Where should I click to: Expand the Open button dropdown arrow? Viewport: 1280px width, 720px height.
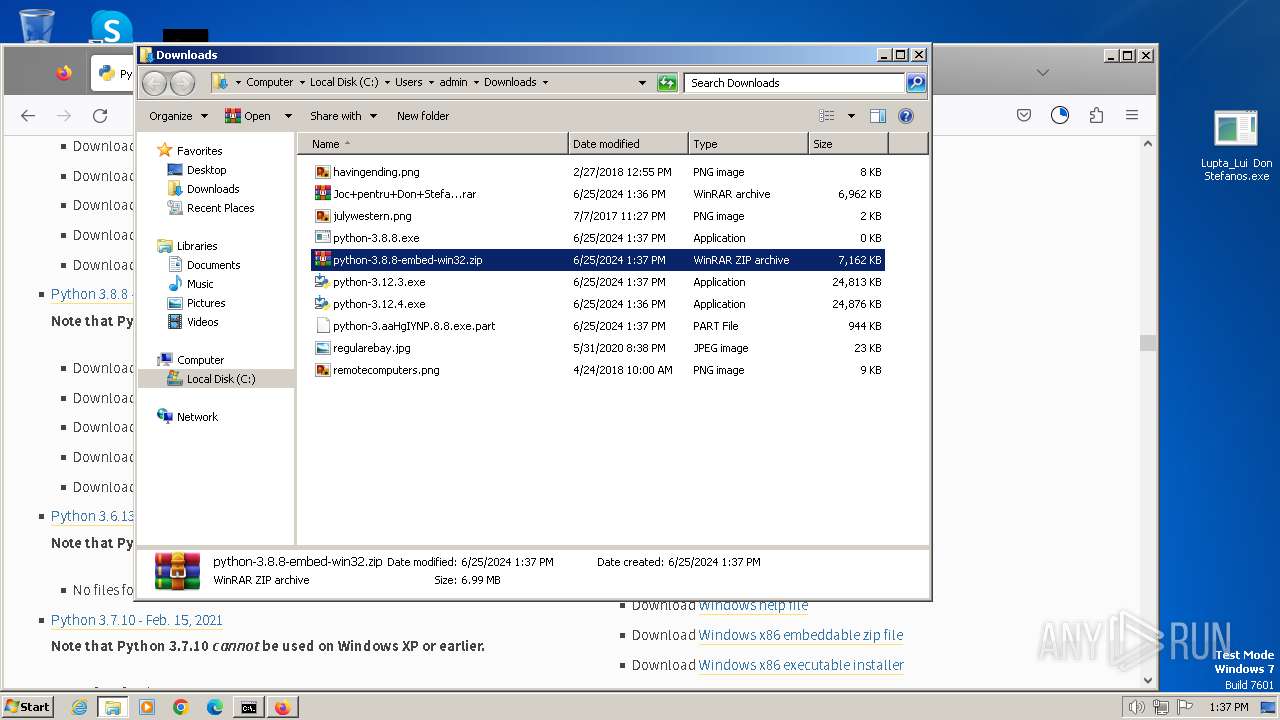(288, 116)
